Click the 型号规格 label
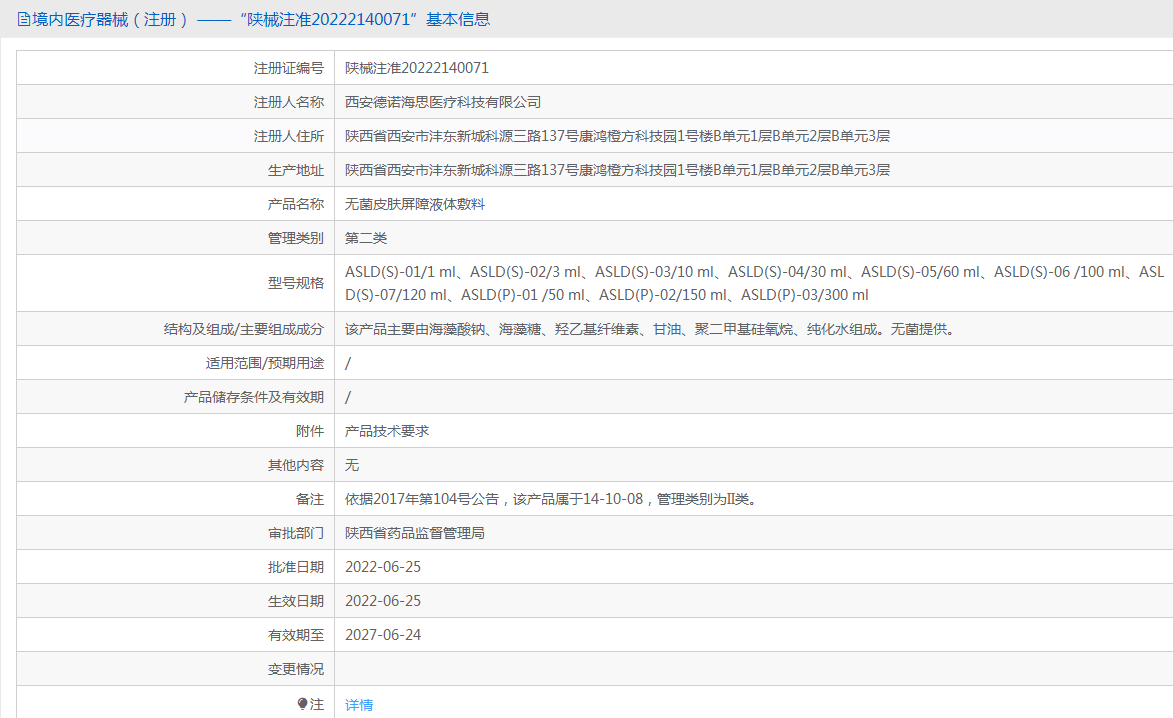Viewport: 1173px width, 718px height. click(295, 283)
